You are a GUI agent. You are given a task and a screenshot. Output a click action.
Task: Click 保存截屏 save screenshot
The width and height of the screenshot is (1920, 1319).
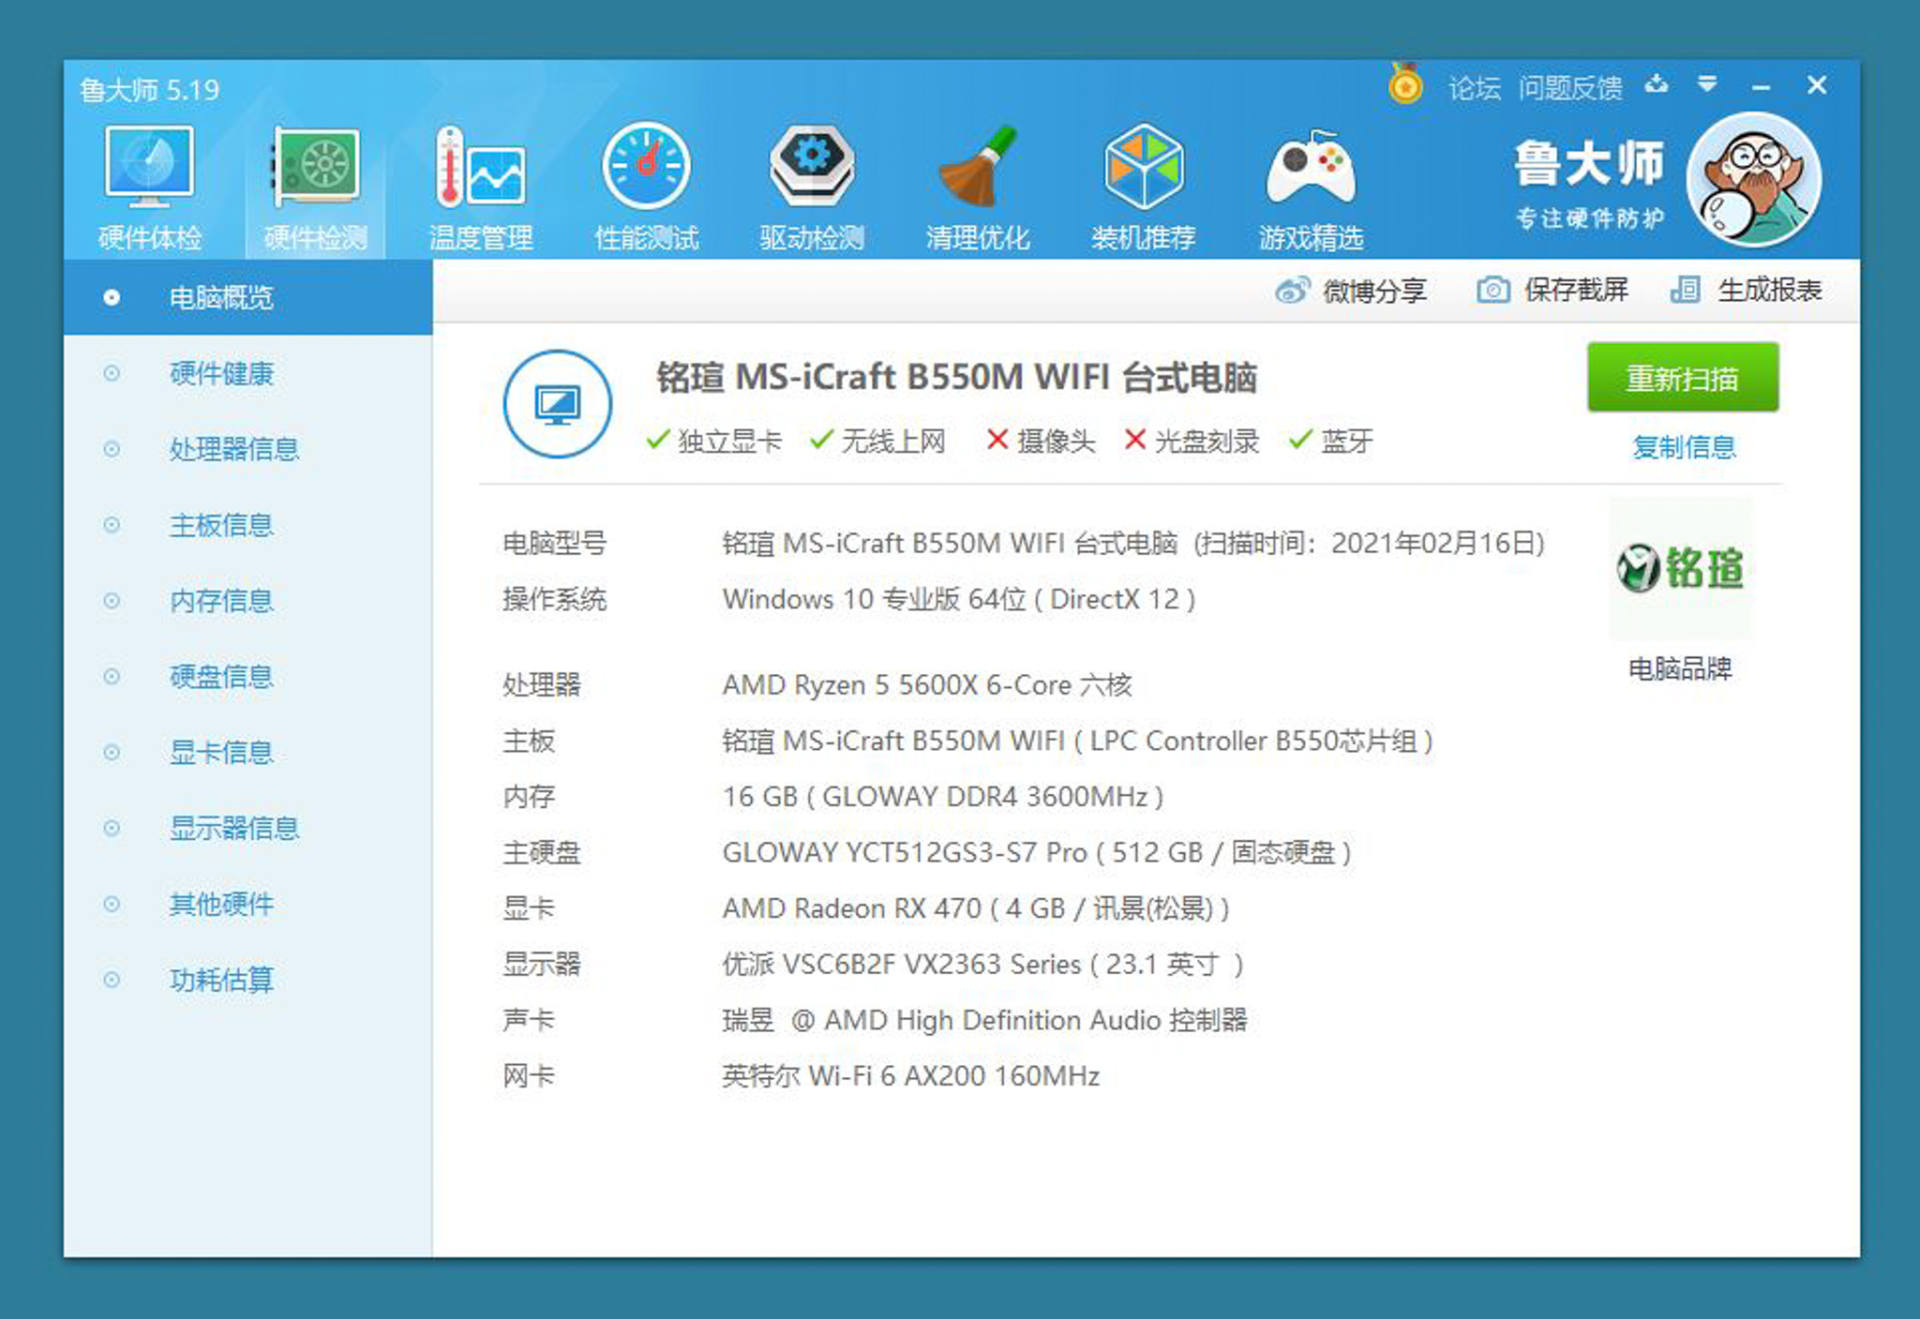(x=1575, y=290)
